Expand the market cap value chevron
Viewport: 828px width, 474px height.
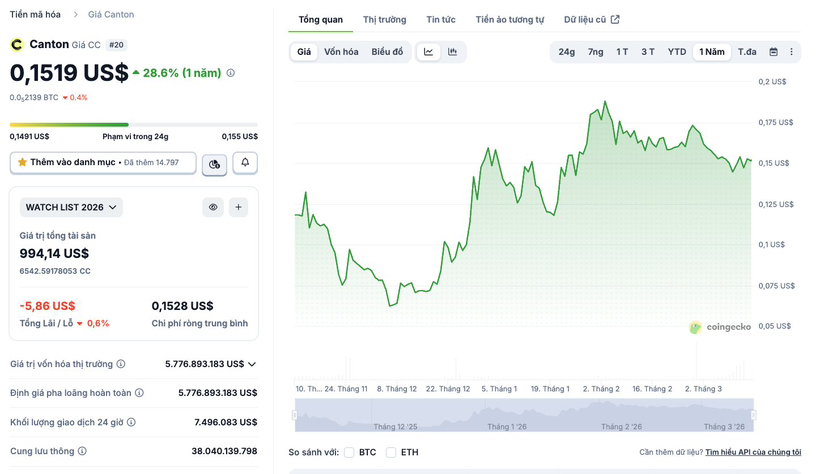(252, 364)
